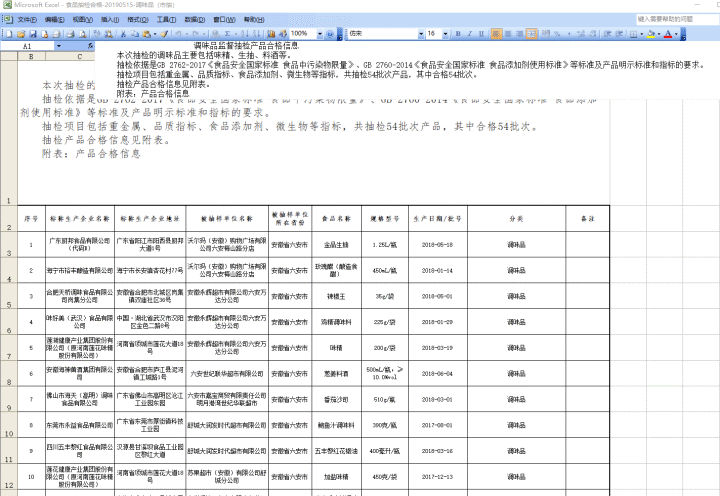Click the fill color paint bucket
This screenshot has height=496, width=720.
[x=651, y=34]
